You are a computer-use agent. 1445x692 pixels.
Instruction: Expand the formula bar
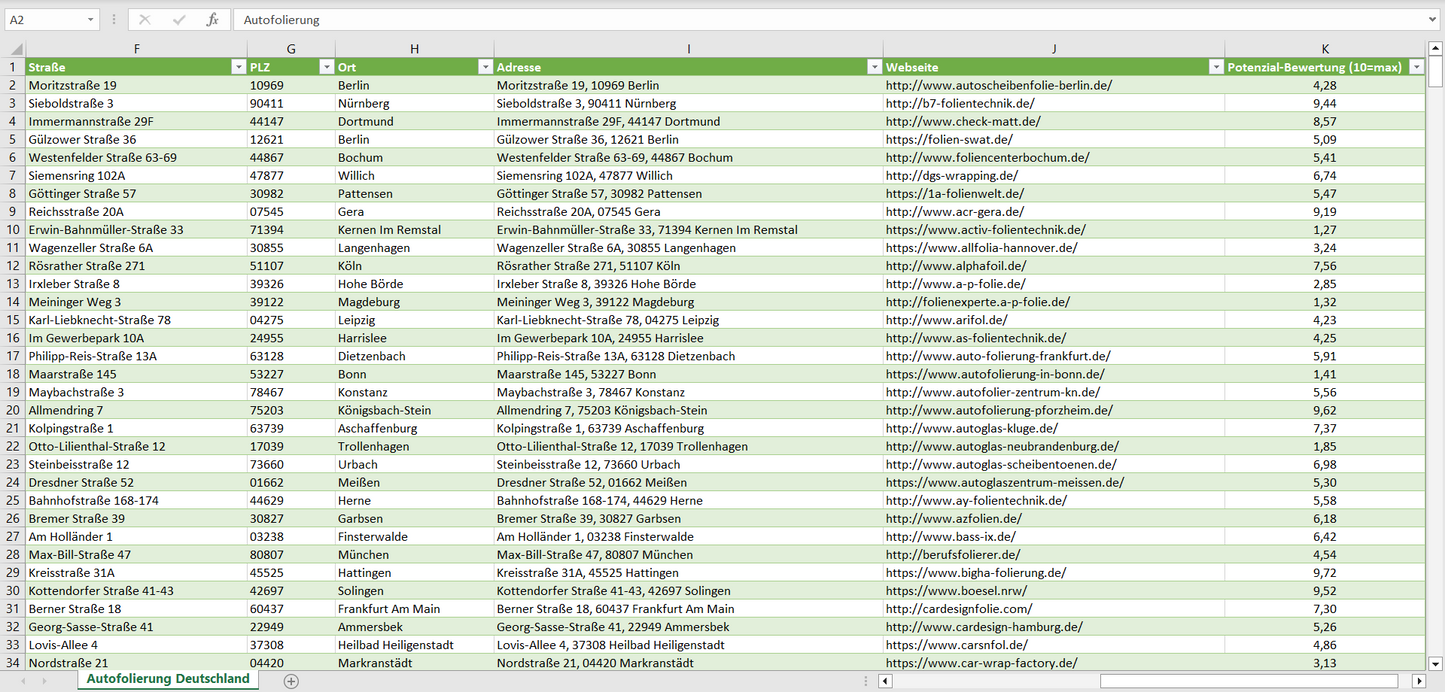click(x=1434, y=20)
